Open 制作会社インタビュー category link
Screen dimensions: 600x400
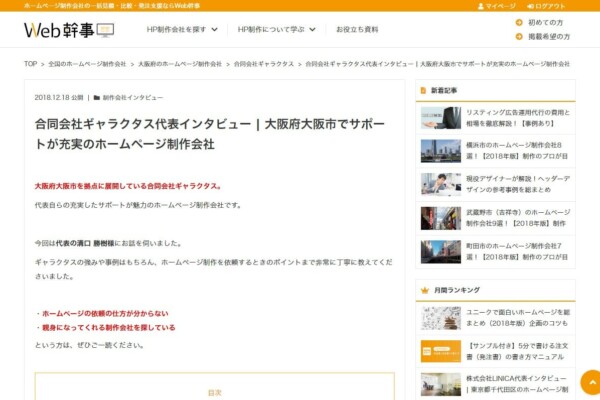click(x=133, y=98)
